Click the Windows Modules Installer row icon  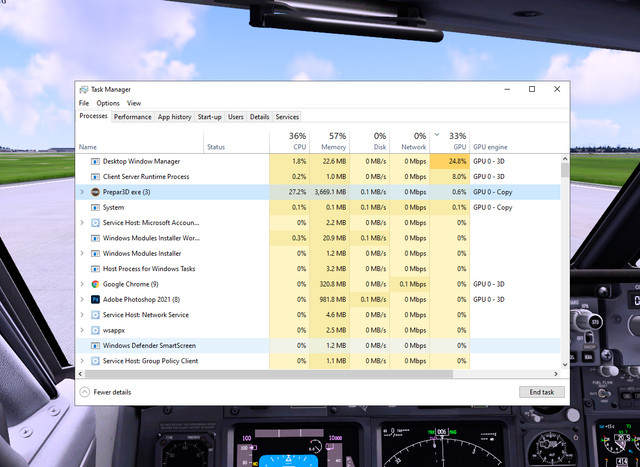(95, 254)
